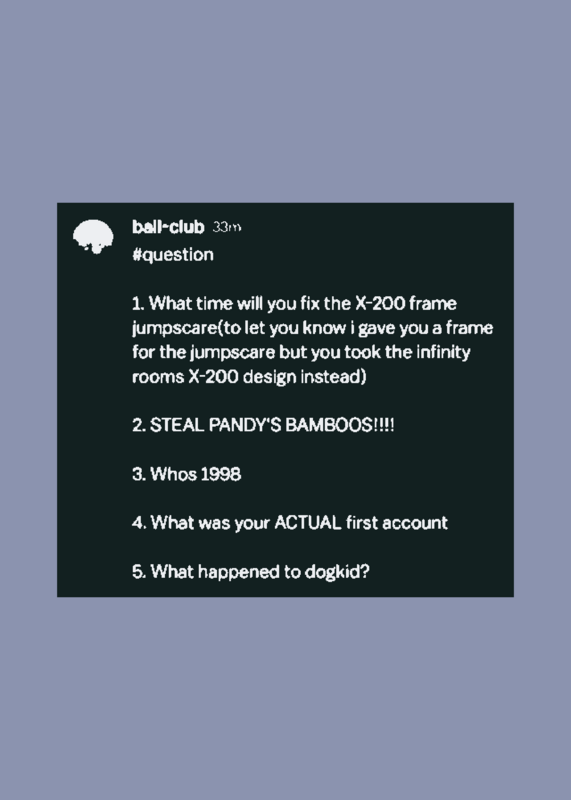Image resolution: width=571 pixels, height=800 pixels.
Task: Open the ball-club avatar icon
Action: [x=93, y=237]
